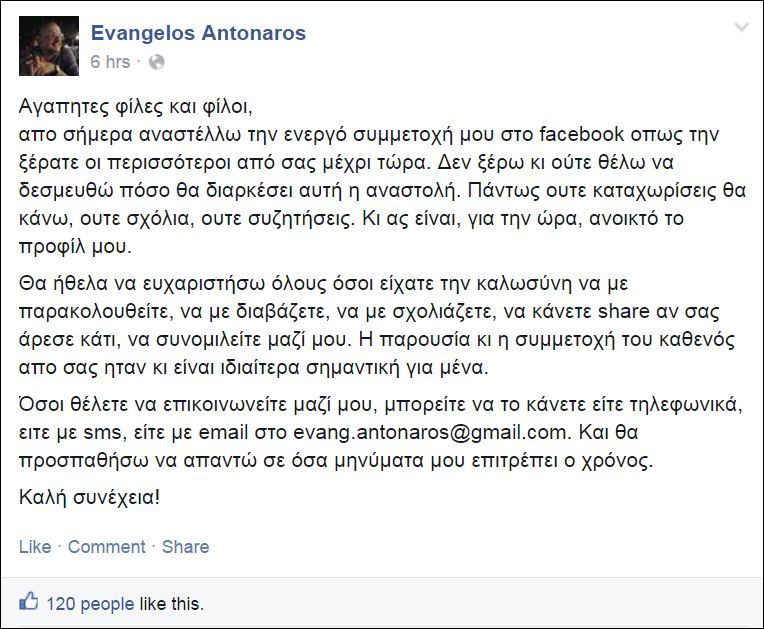Click the word 'share' in the post text
The width and height of the screenshot is (764, 629).
pos(624,311)
